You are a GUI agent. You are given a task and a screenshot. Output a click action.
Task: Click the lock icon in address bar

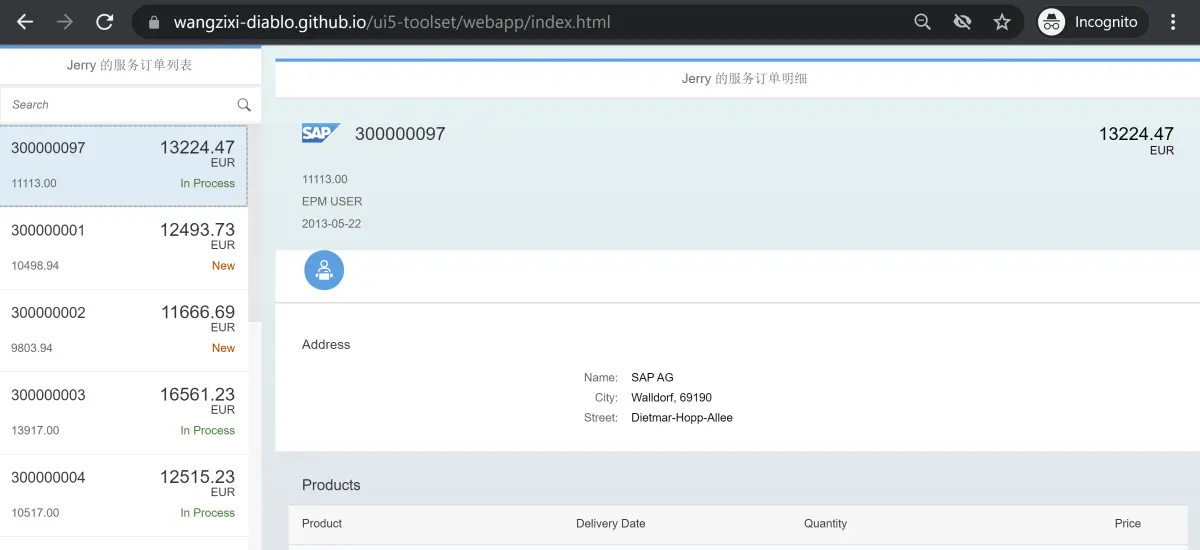(153, 22)
